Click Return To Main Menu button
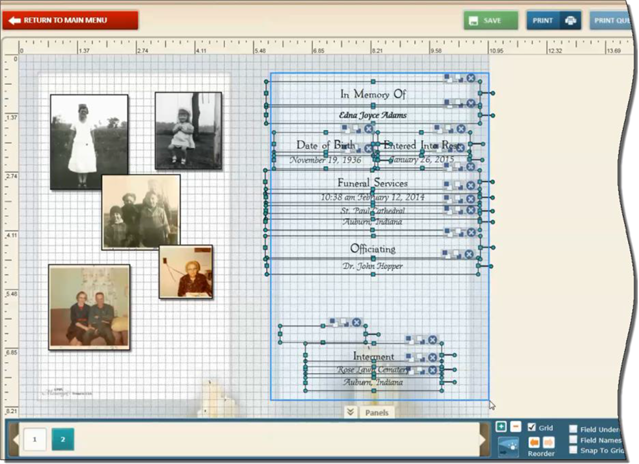Image resolution: width=639 pixels, height=464 pixels. click(x=70, y=20)
